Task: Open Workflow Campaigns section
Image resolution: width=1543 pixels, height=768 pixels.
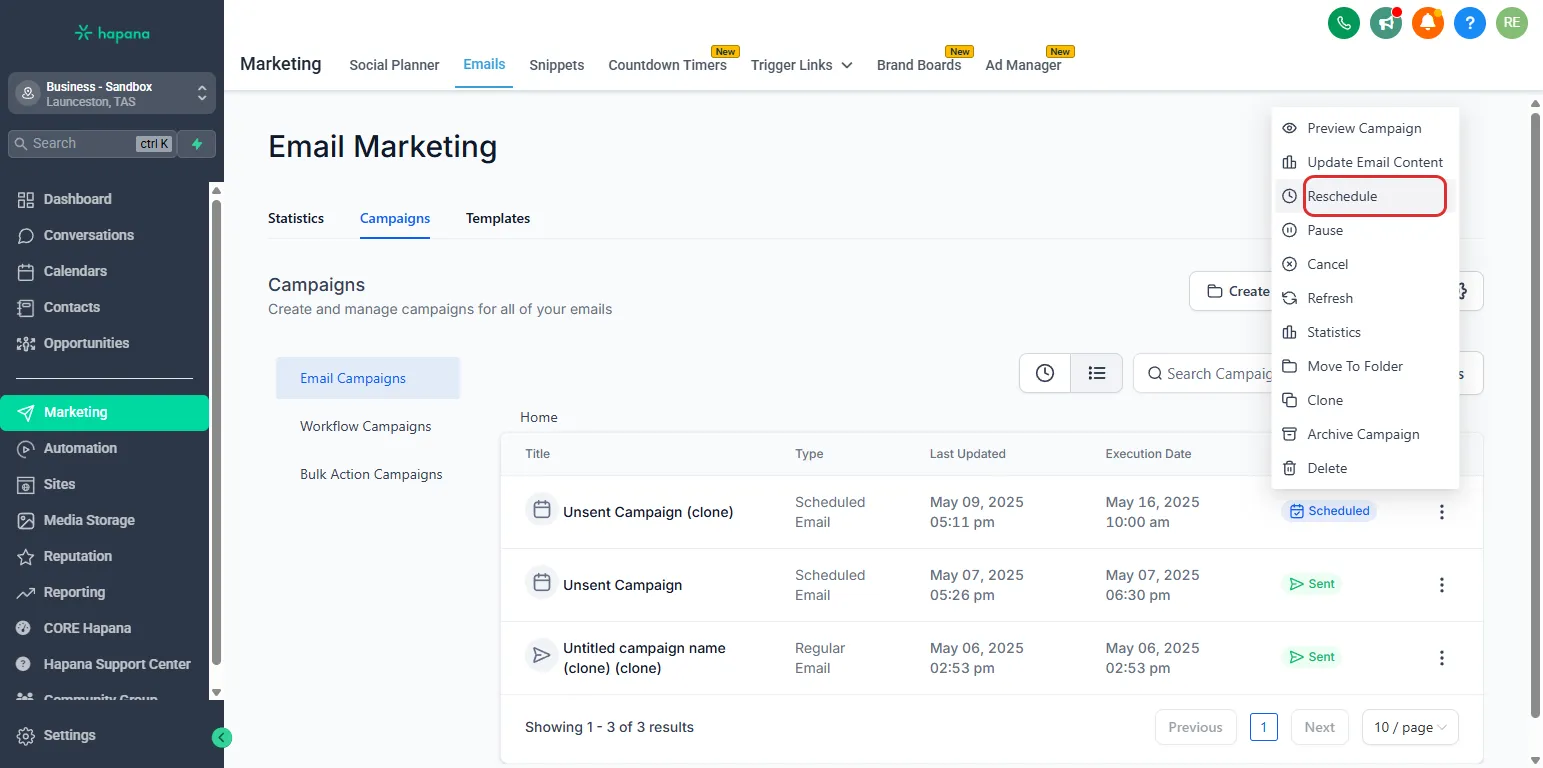Action: click(x=366, y=426)
